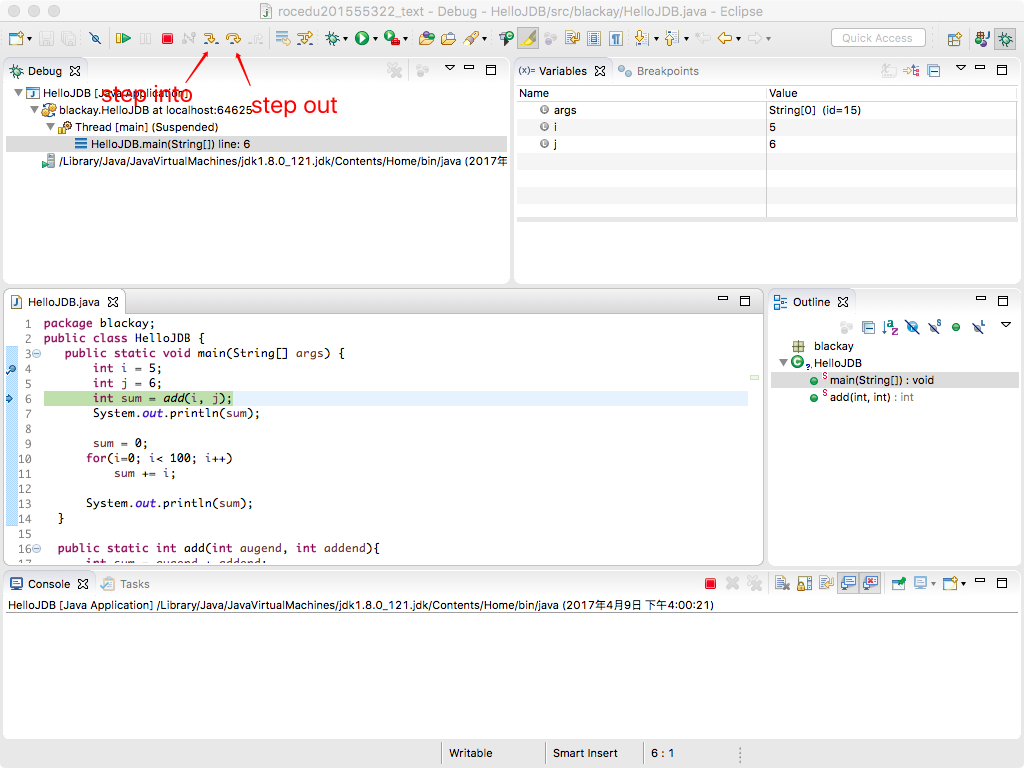
Task: Toggle Show Whitespace Characters icon
Action: (x=616, y=39)
